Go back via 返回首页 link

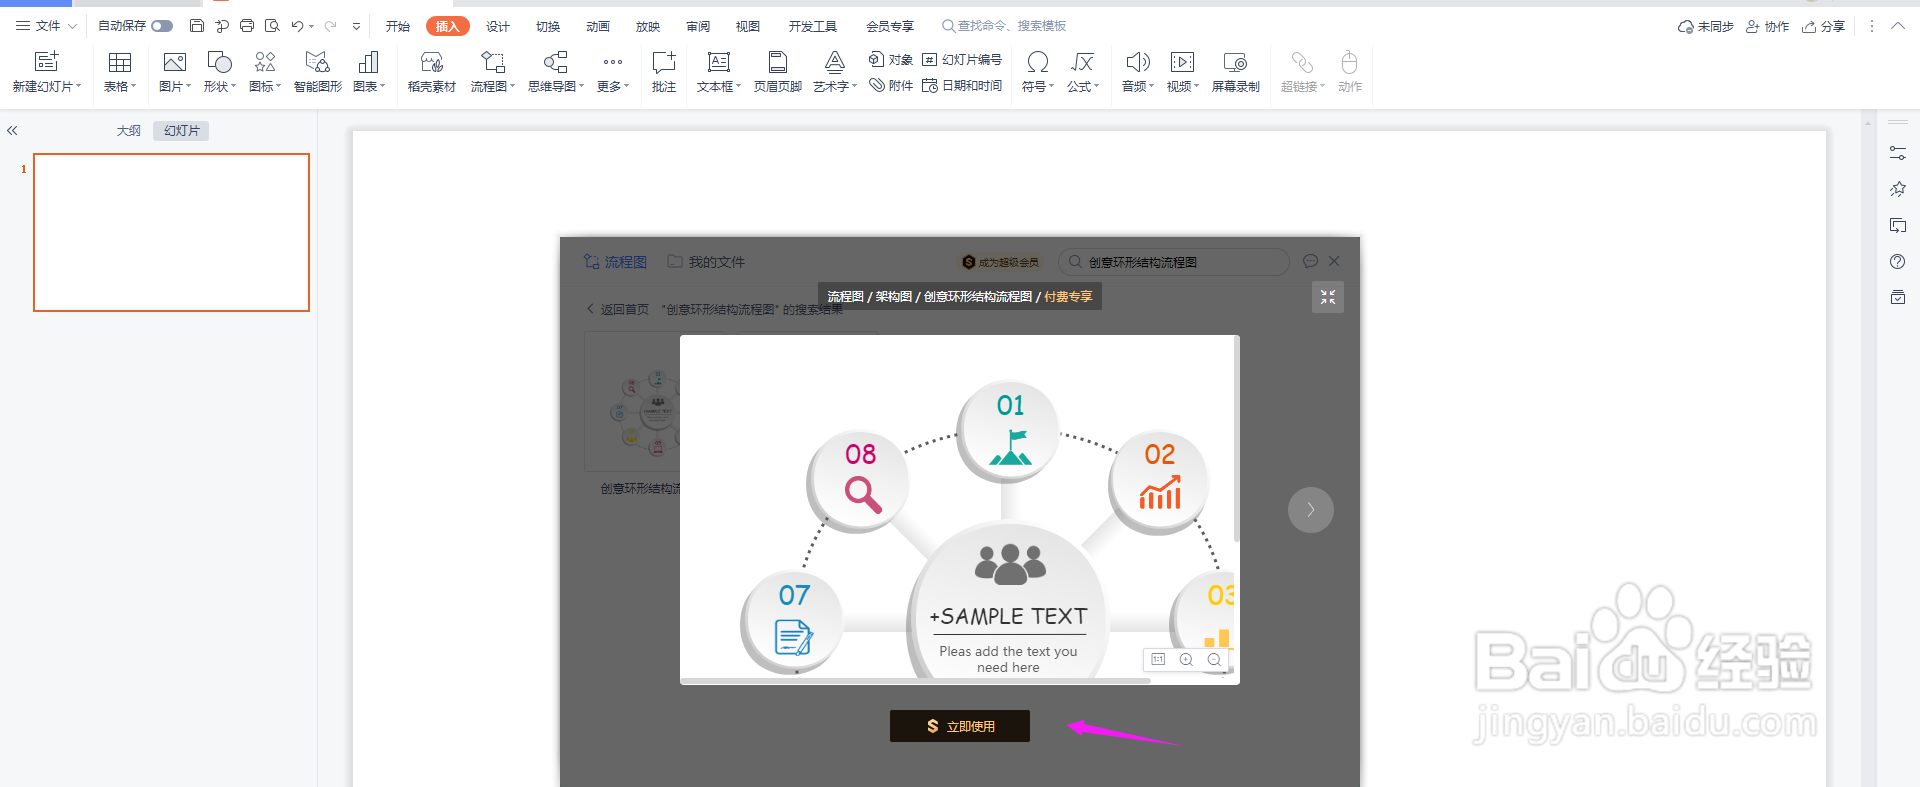click(617, 309)
